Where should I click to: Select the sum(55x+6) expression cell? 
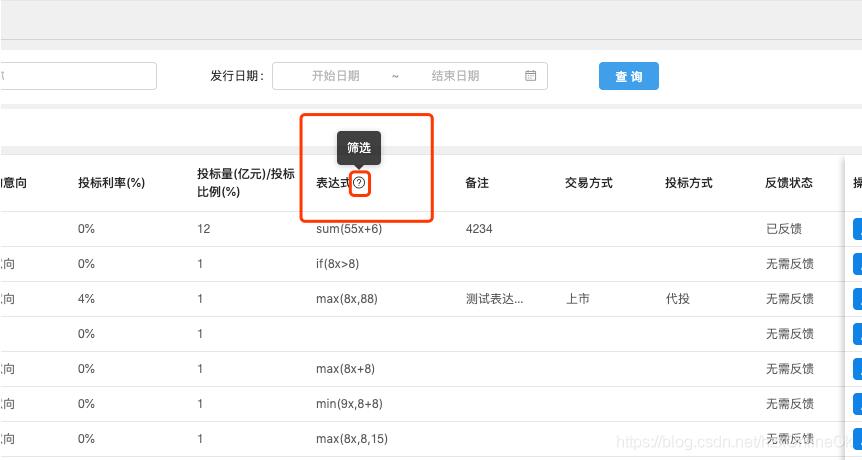pos(349,229)
